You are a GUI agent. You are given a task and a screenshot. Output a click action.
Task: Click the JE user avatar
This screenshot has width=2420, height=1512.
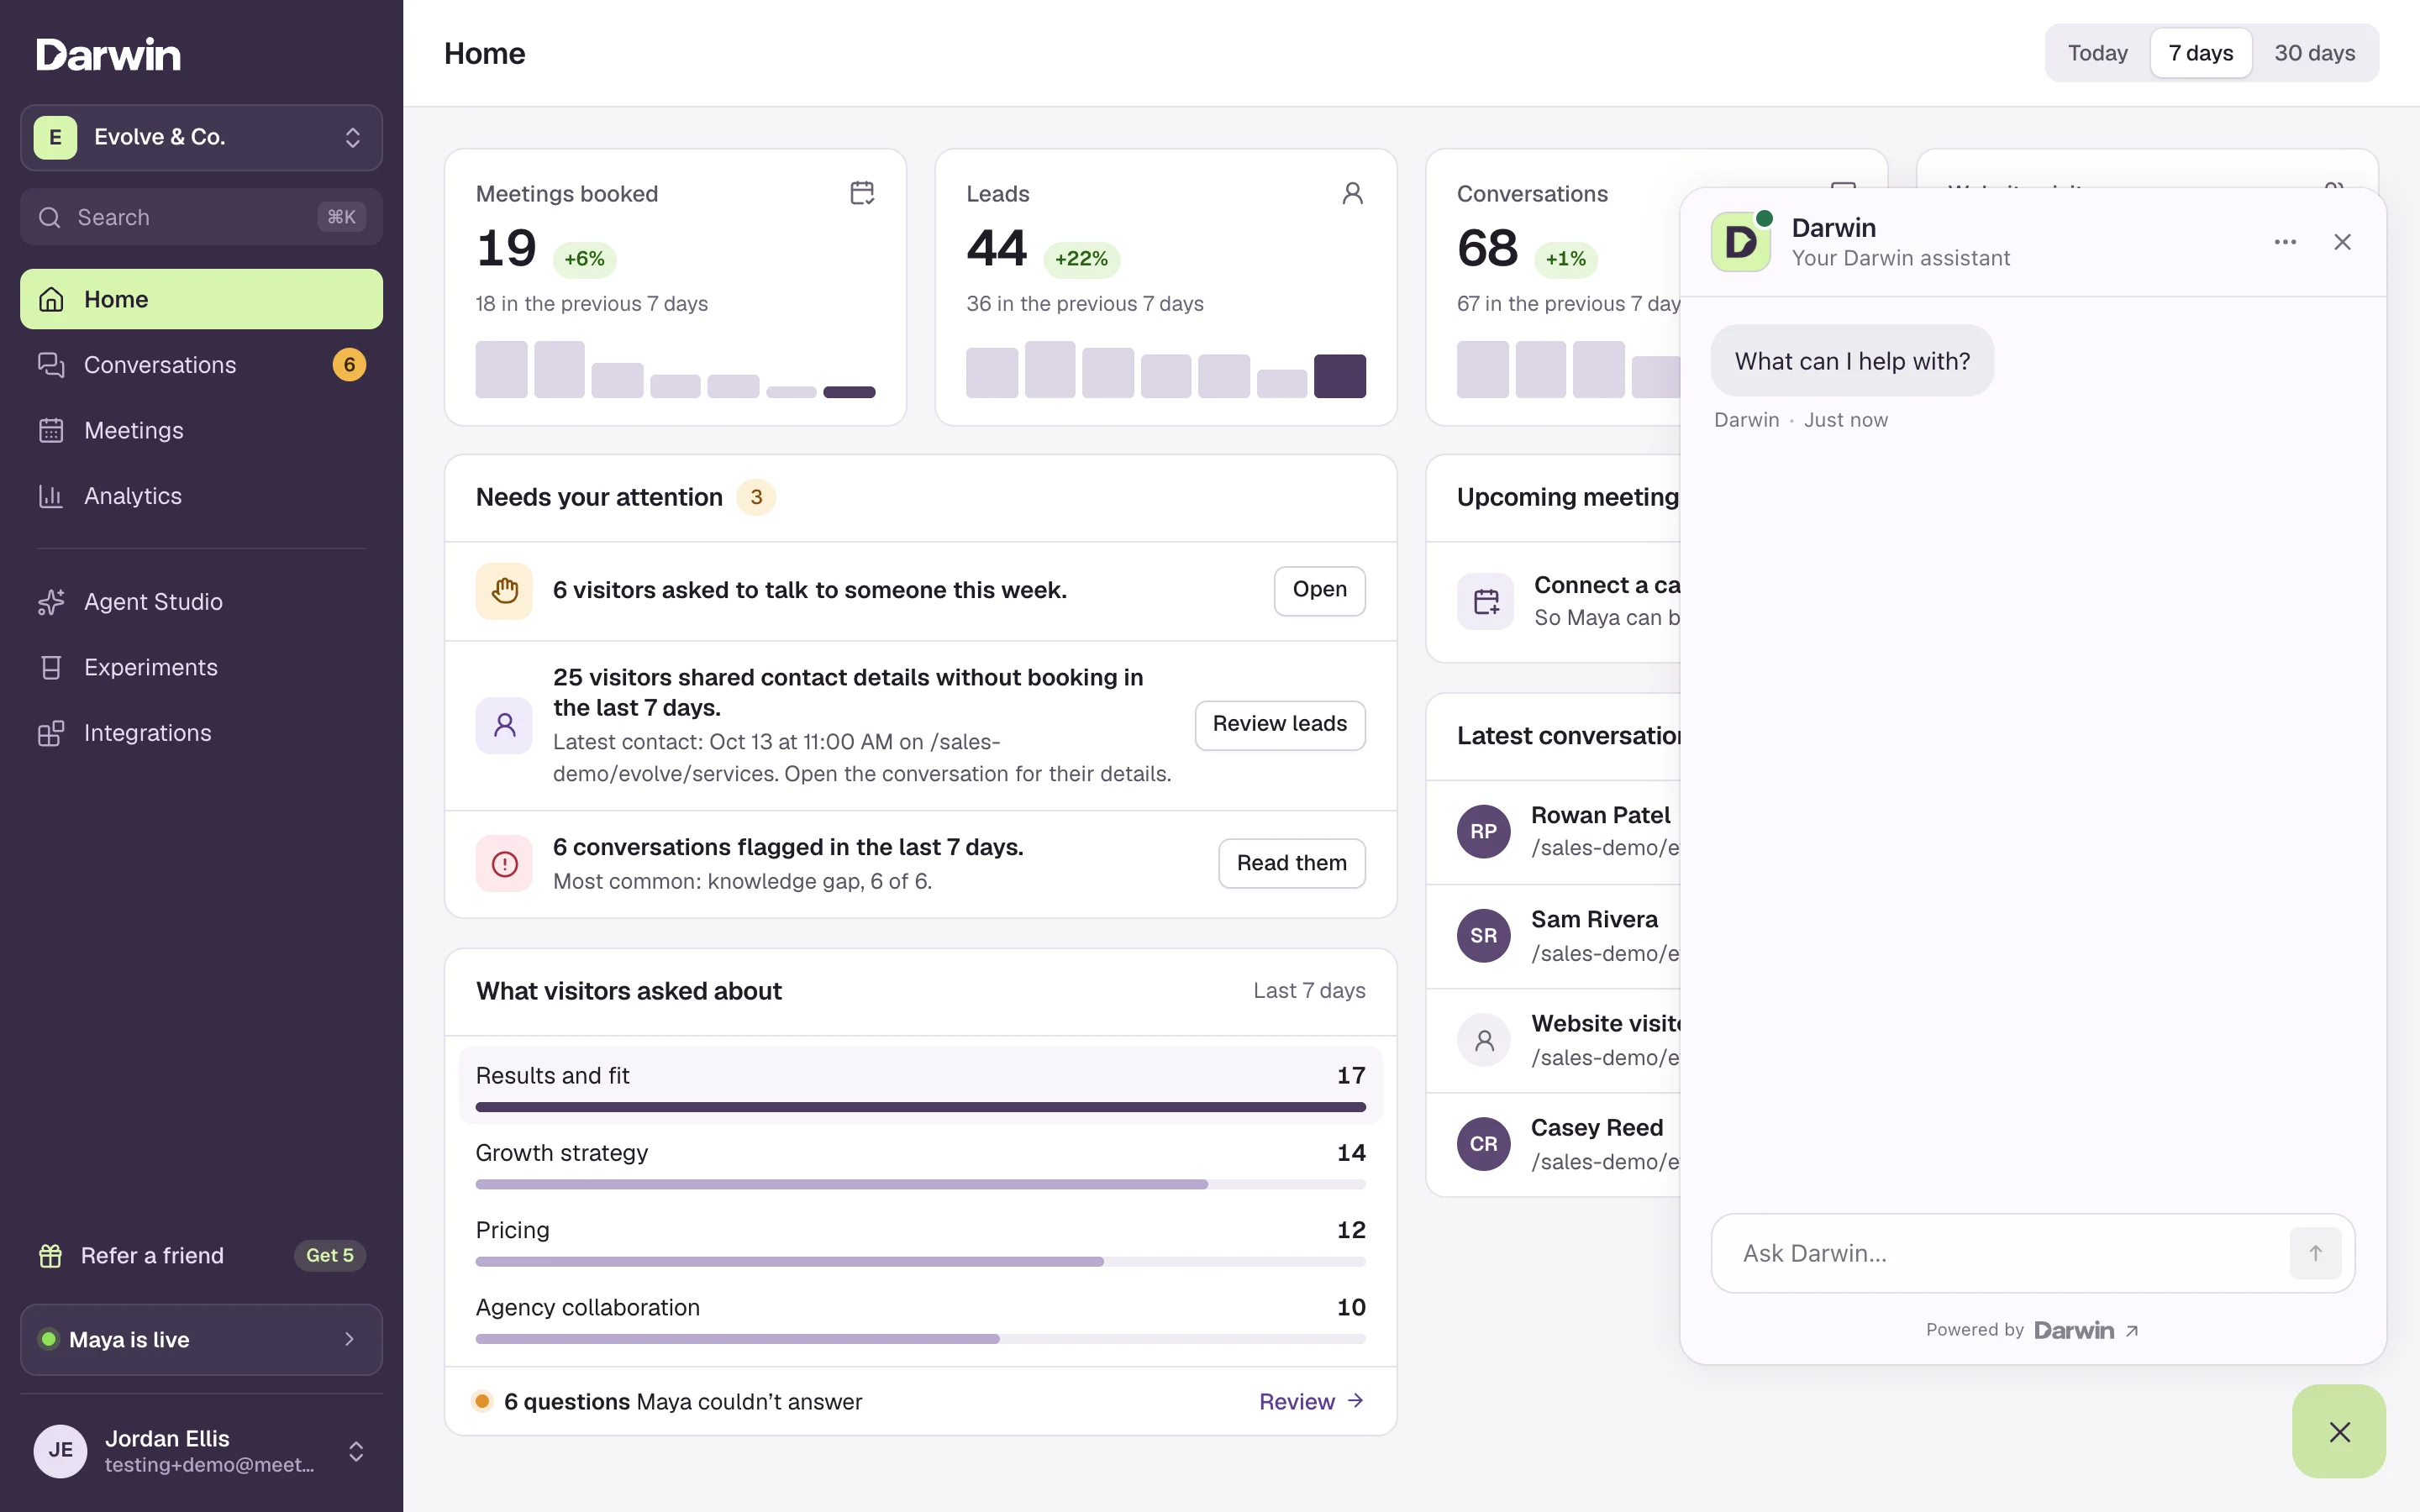click(x=60, y=1451)
